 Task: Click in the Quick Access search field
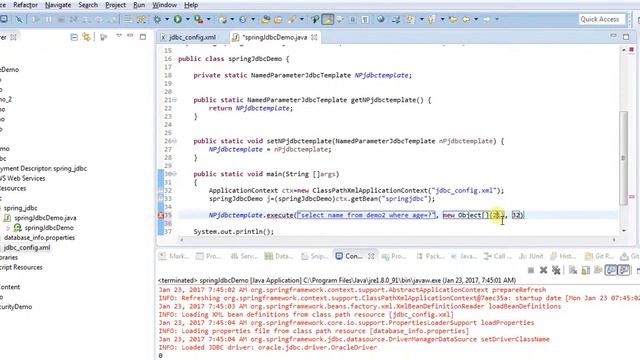[x=602, y=19]
